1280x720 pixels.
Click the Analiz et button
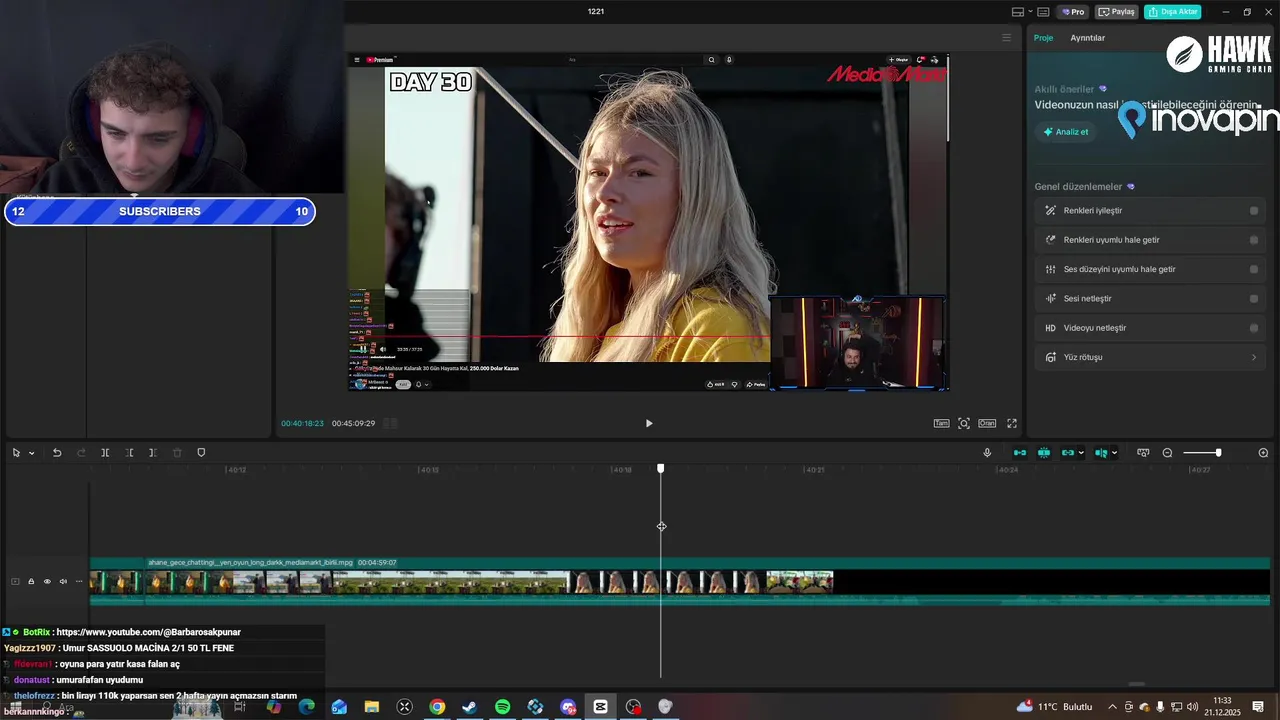coord(1066,132)
